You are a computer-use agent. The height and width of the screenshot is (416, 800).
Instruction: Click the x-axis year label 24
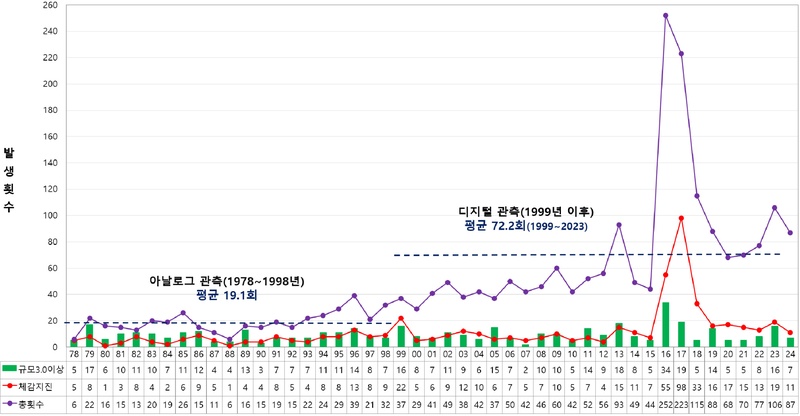[790, 353]
